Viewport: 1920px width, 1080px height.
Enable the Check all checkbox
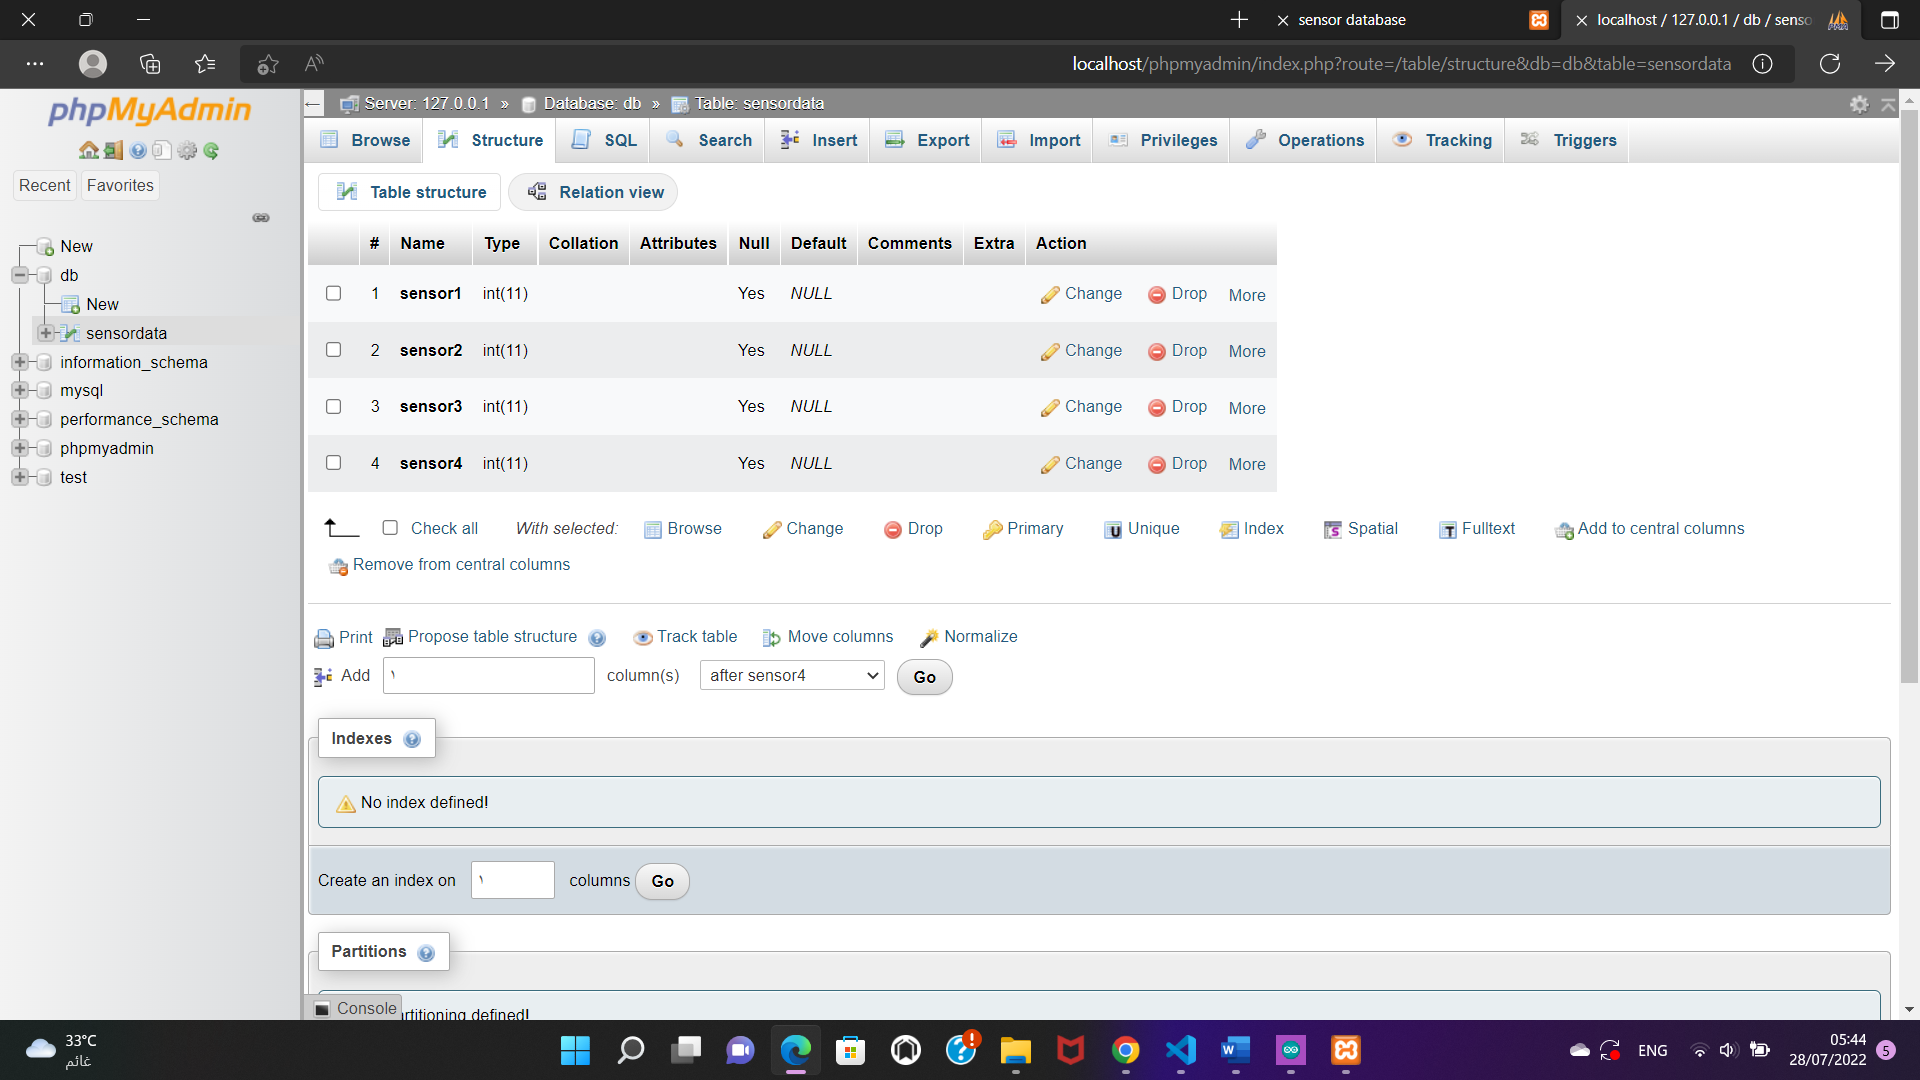pos(390,527)
